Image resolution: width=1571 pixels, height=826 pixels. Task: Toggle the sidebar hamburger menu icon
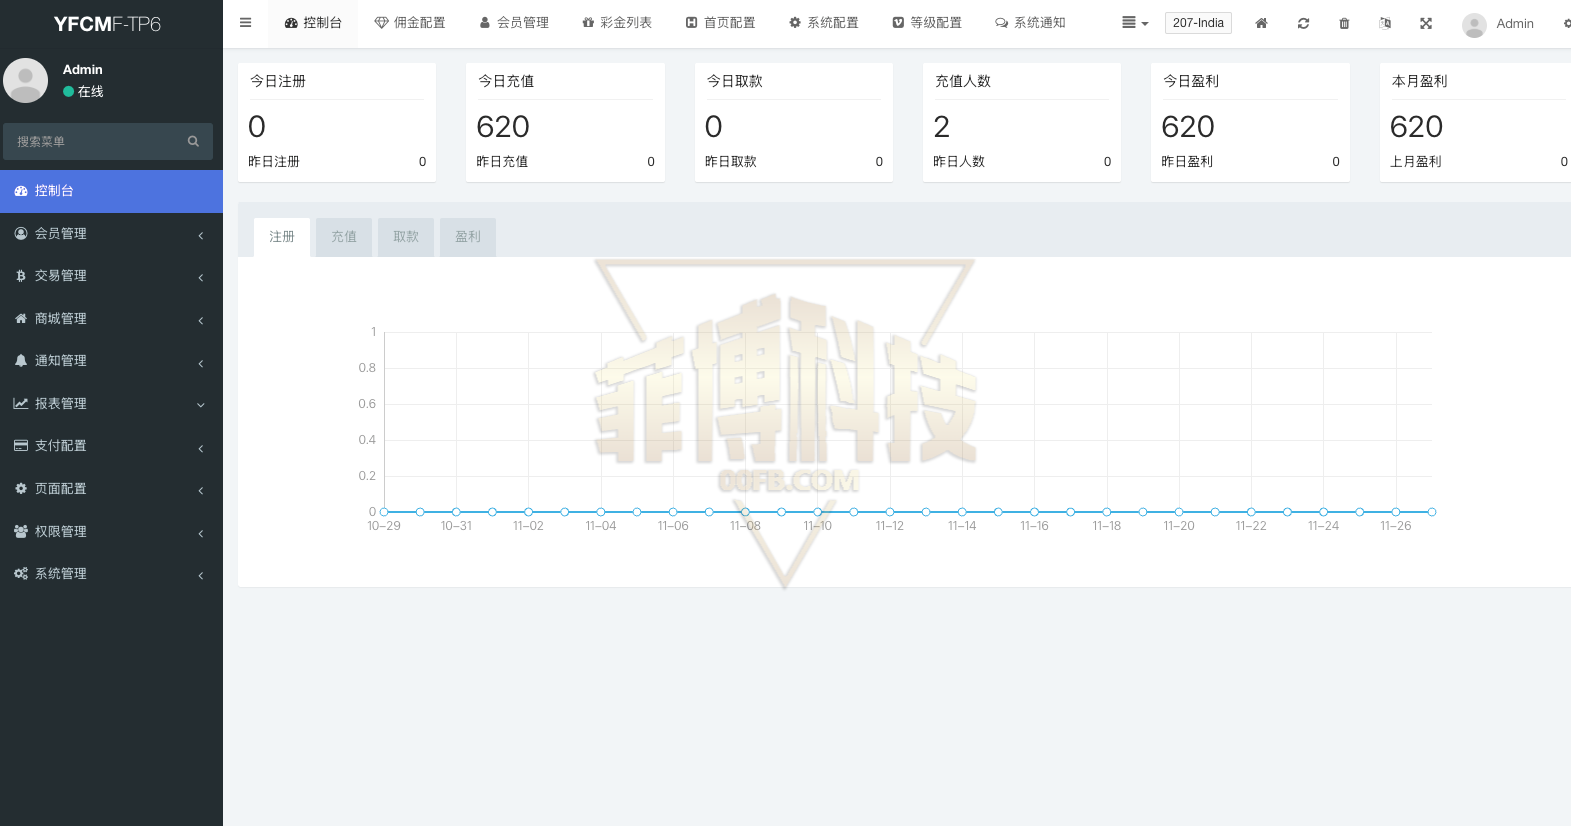pos(245,23)
